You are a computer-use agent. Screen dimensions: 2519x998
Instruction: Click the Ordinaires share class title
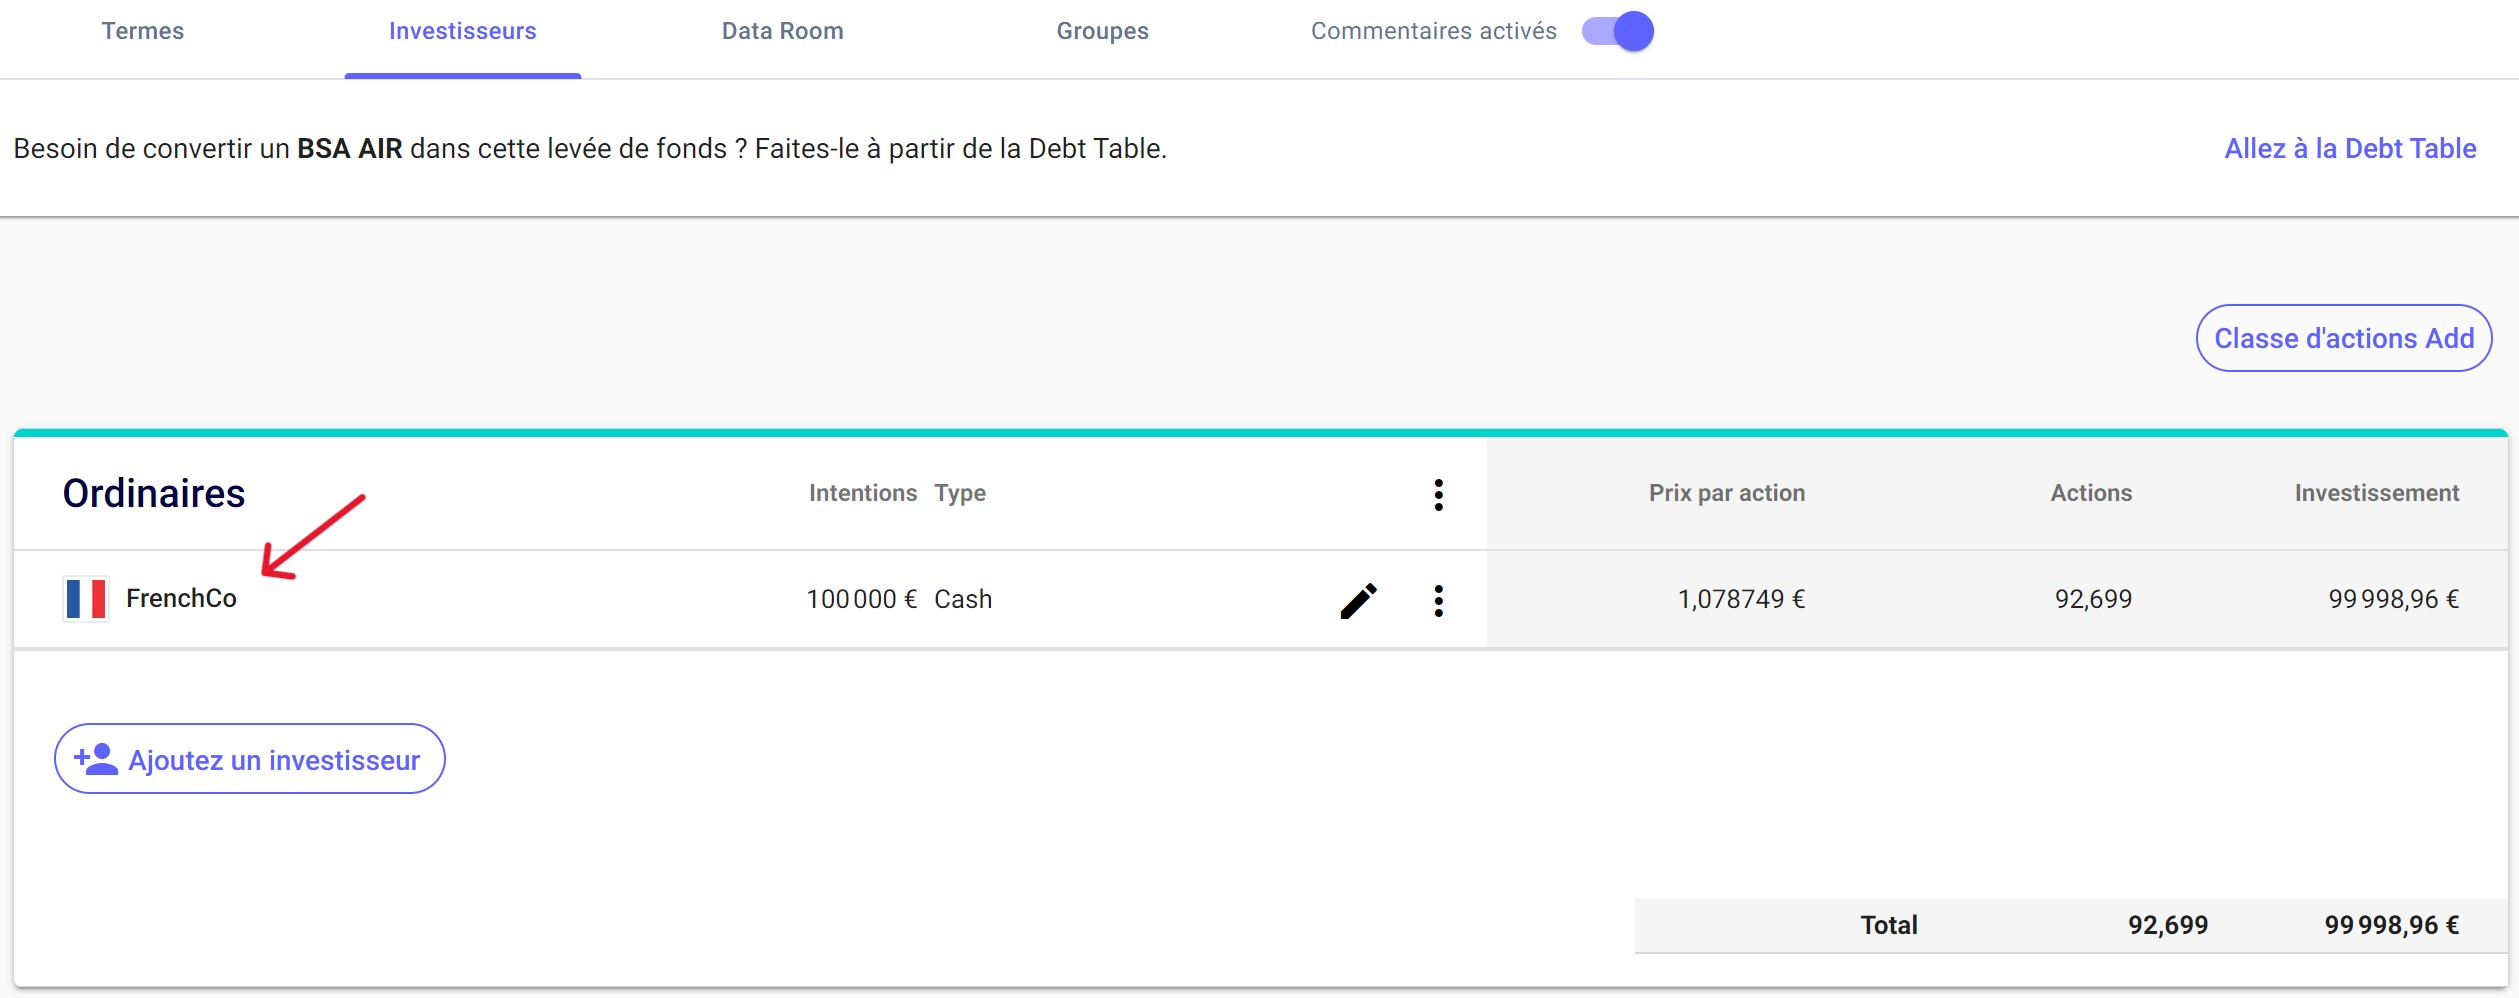(x=154, y=494)
